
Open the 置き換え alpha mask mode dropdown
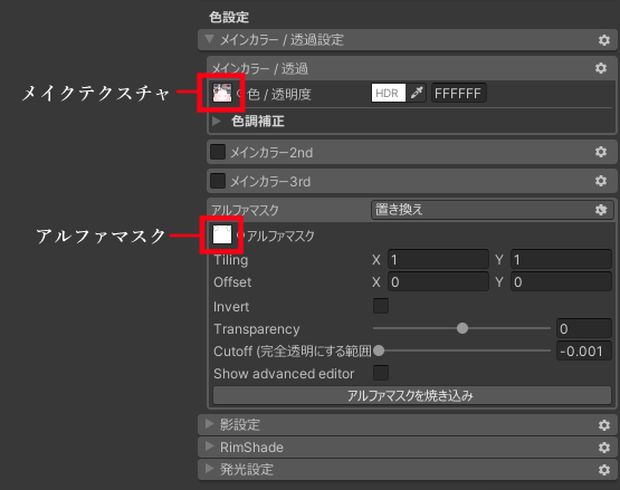pyautogui.click(x=492, y=210)
